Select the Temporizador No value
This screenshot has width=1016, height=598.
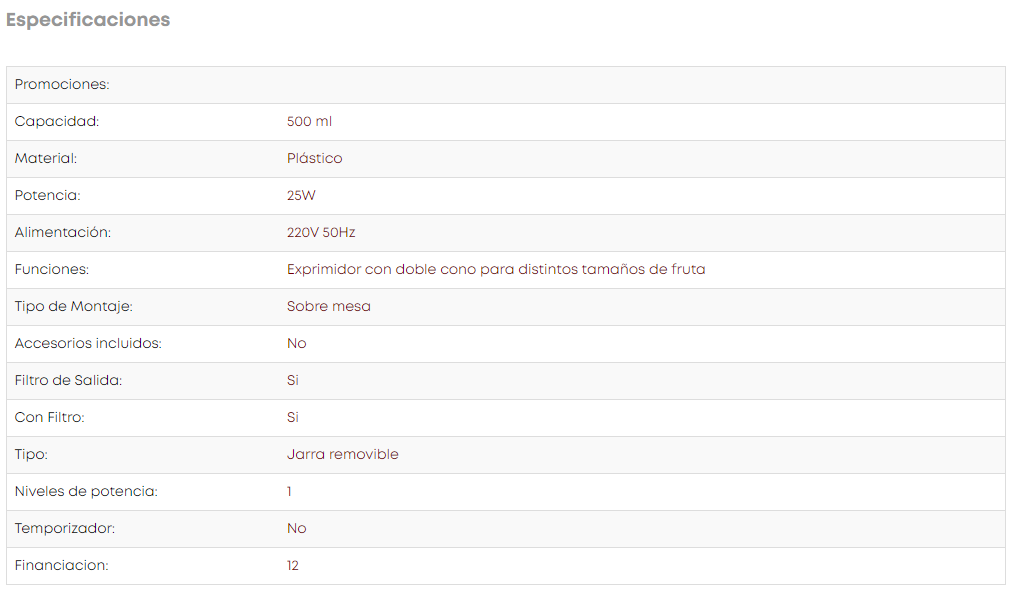297,528
